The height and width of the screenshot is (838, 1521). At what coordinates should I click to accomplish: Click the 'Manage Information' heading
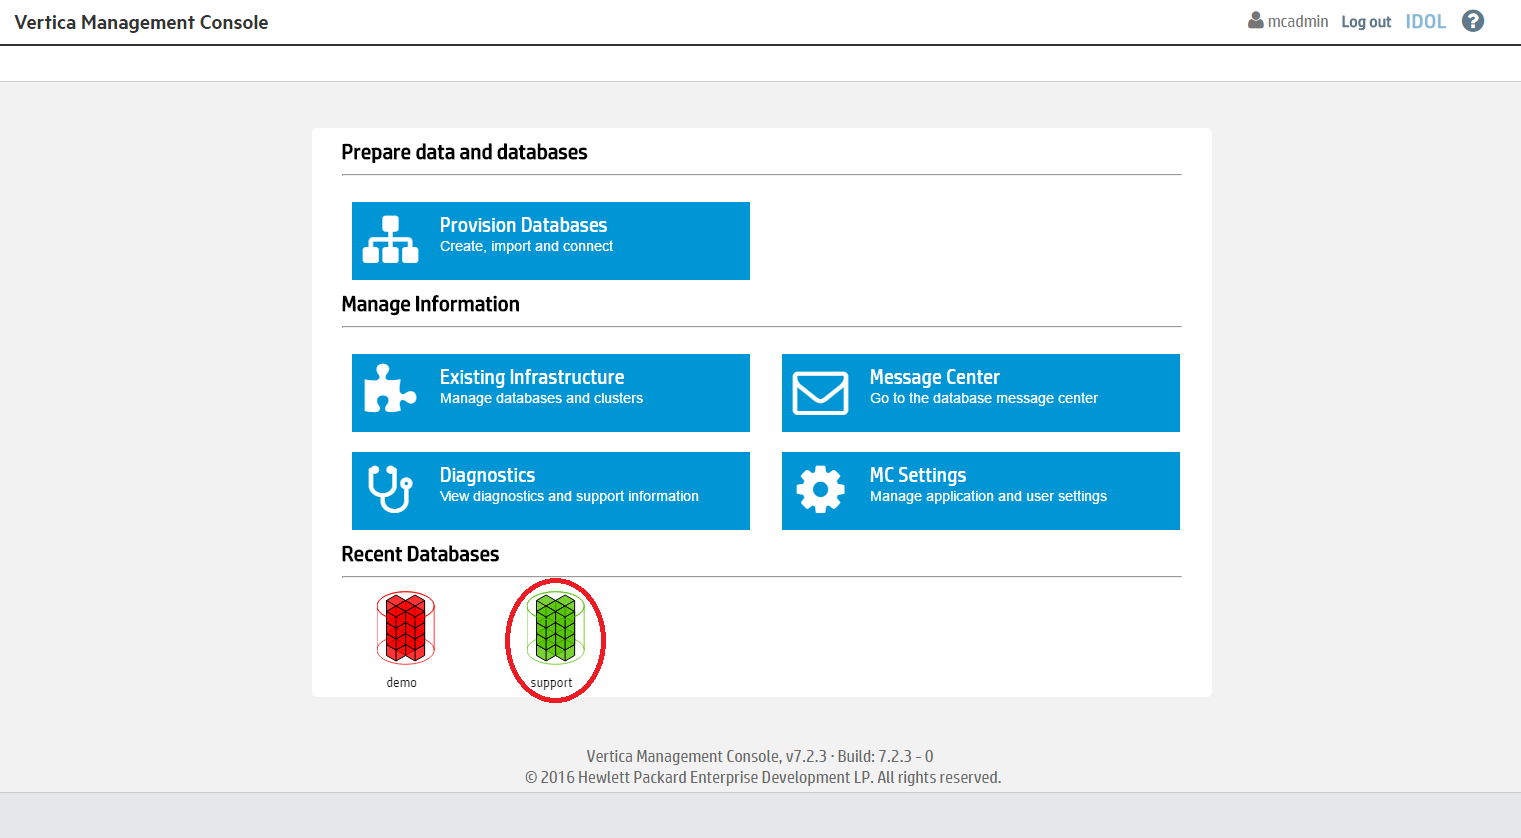coord(430,304)
